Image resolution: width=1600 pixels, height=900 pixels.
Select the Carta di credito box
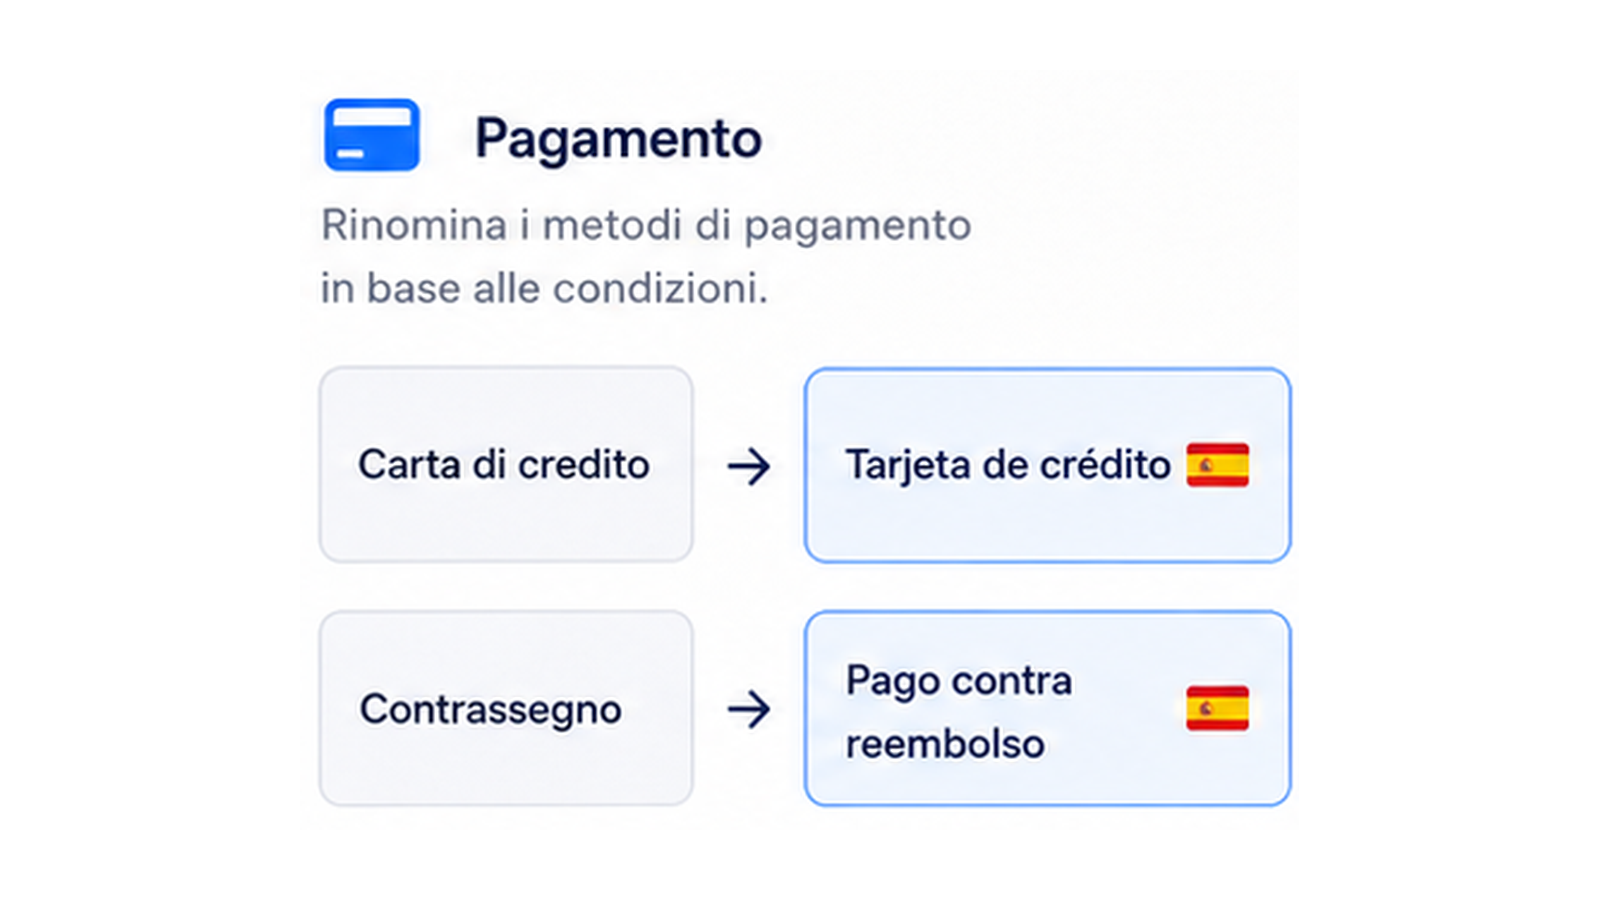506,464
